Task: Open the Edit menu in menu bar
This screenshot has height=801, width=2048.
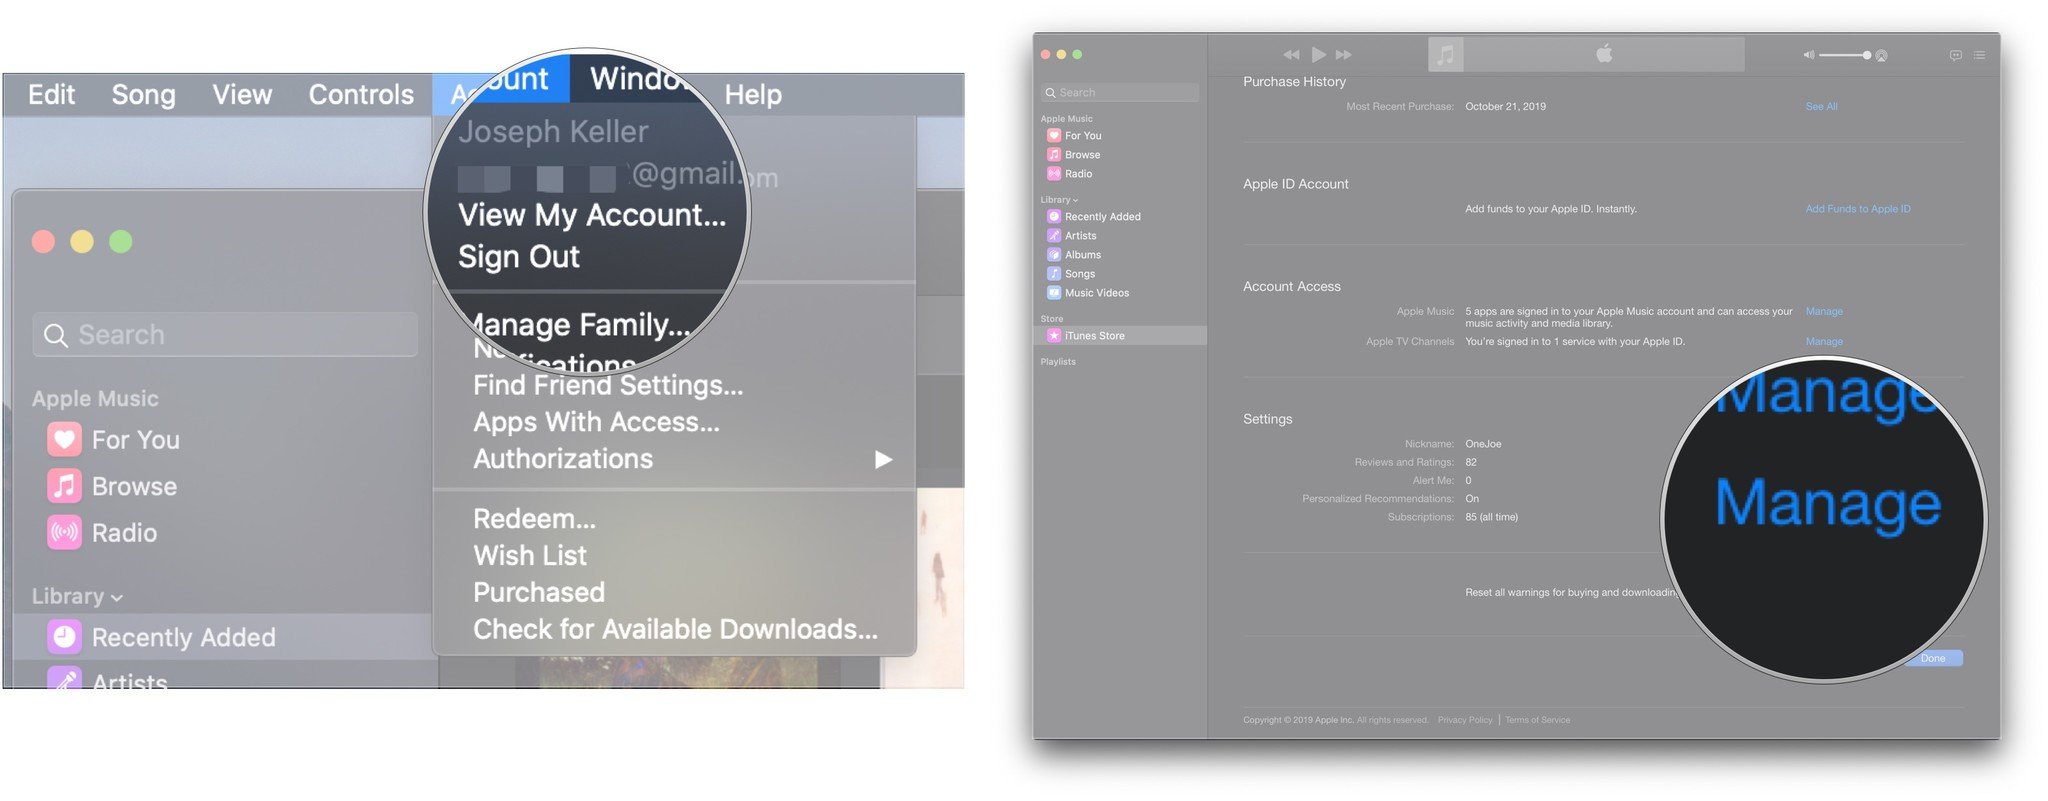Action: (51, 95)
